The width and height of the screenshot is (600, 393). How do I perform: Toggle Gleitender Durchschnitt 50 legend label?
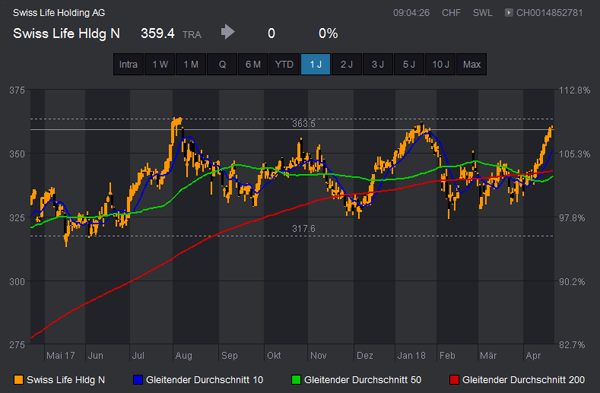tap(363, 380)
